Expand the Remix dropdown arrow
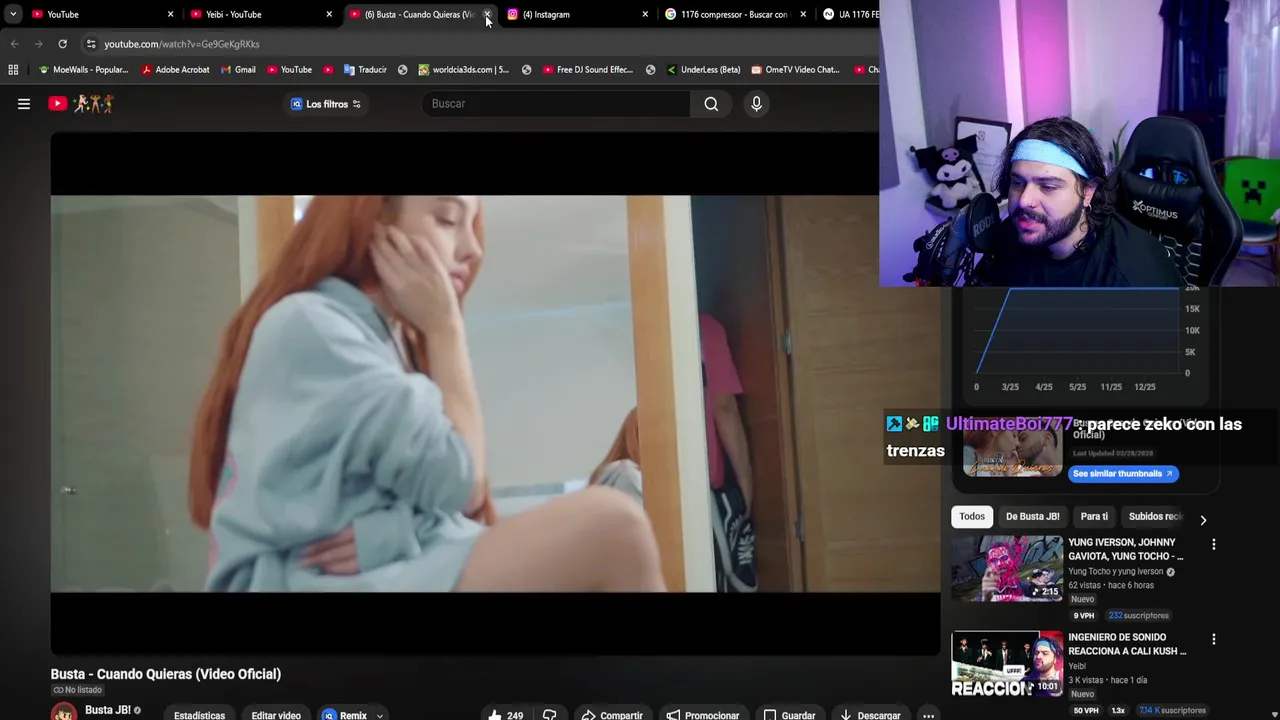 379,715
